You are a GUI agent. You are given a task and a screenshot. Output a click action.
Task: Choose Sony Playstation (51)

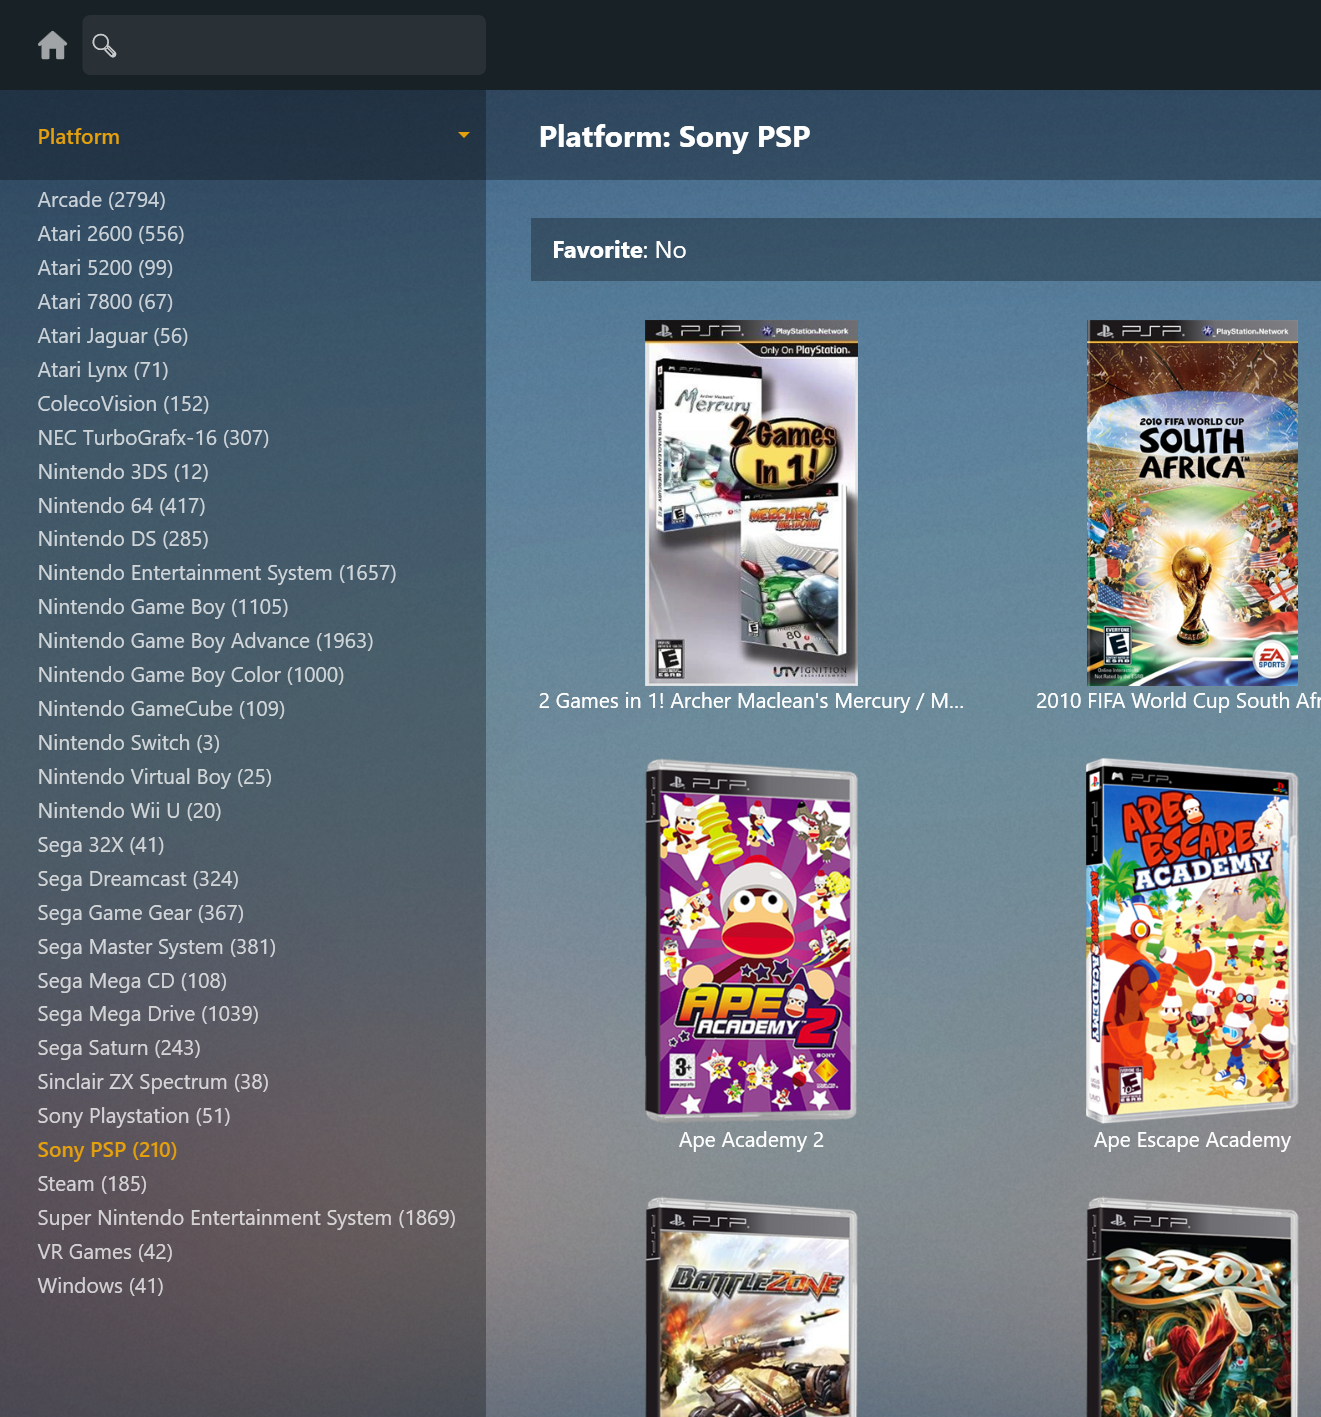134,1116
